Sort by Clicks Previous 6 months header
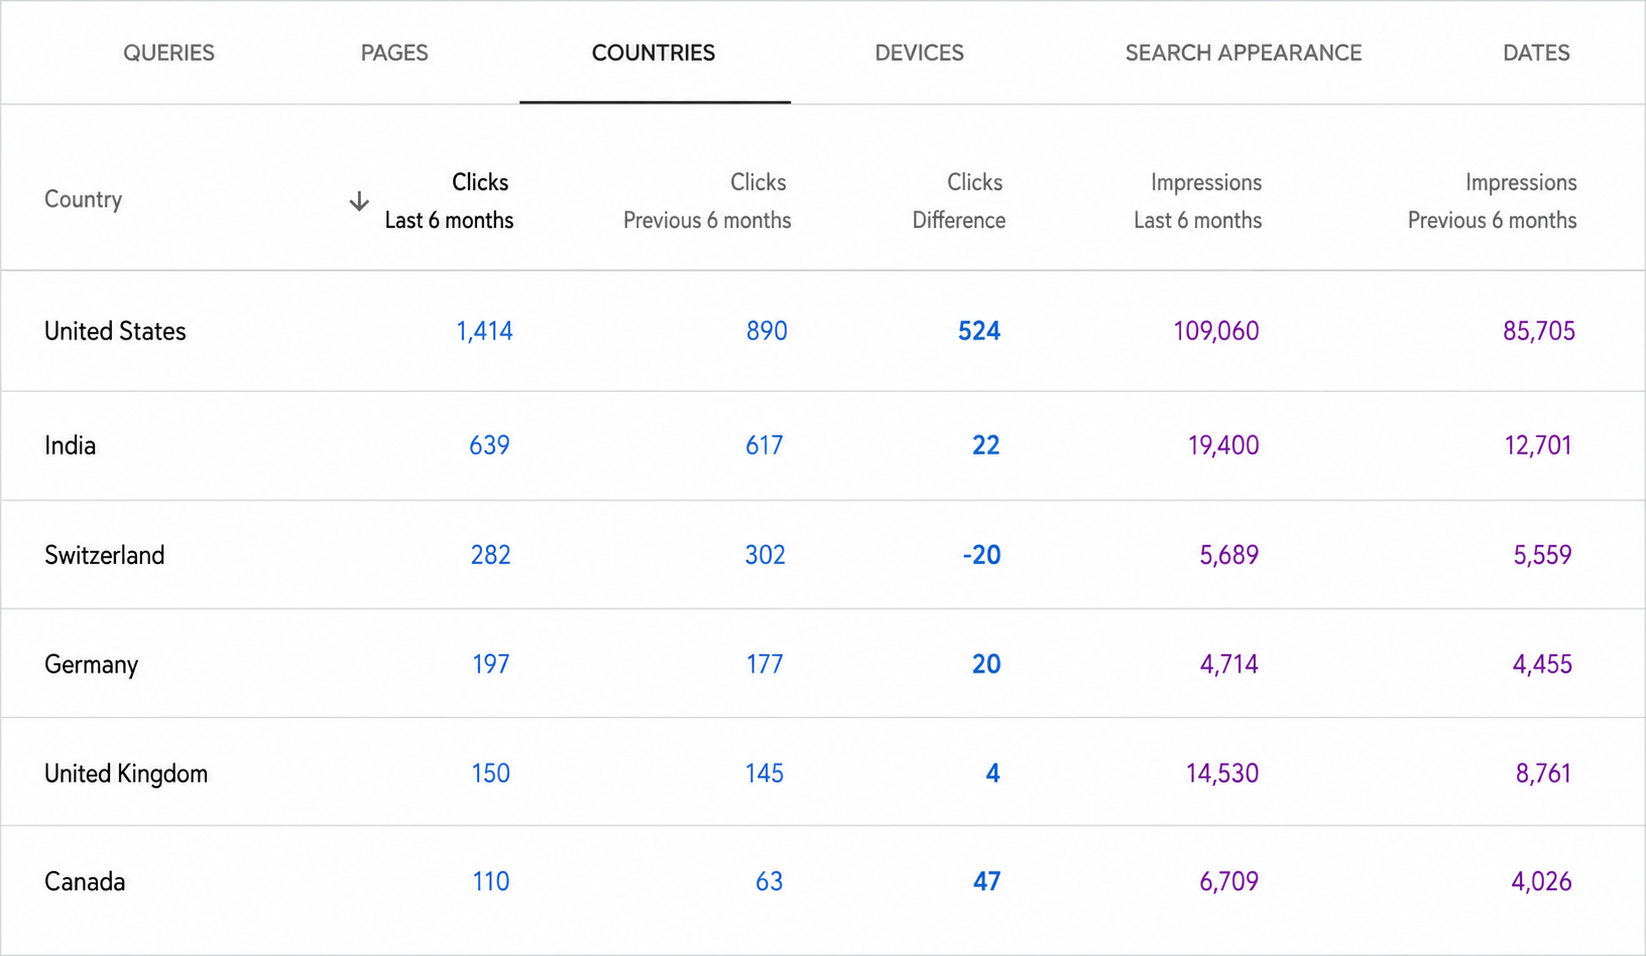The width and height of the screenshot is (1646, 956). click(x=707, y=201)
